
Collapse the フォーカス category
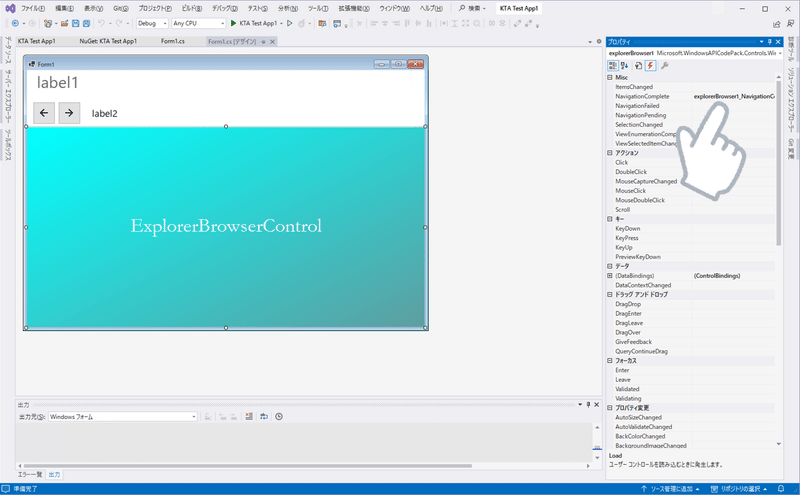[x=610, y=361]
